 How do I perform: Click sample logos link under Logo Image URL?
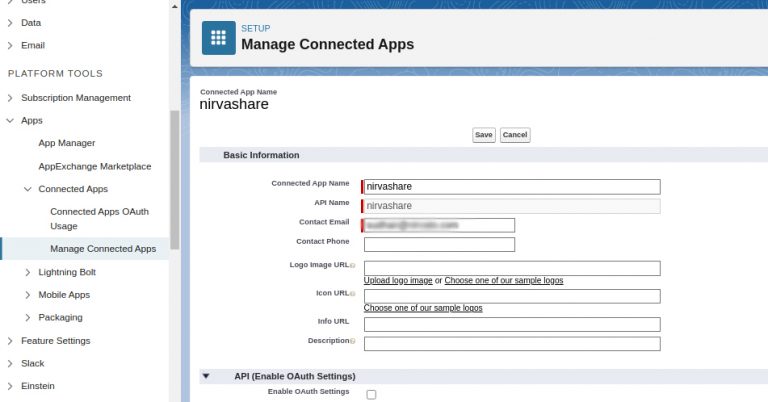tap(504, 281)
